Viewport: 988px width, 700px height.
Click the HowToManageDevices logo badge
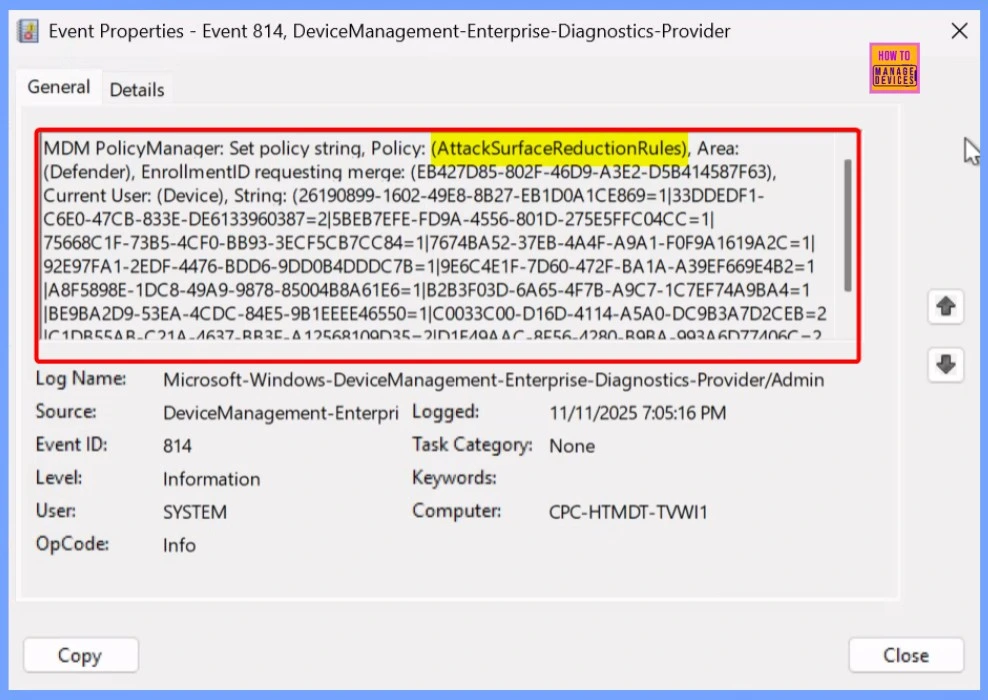point(893,68)
